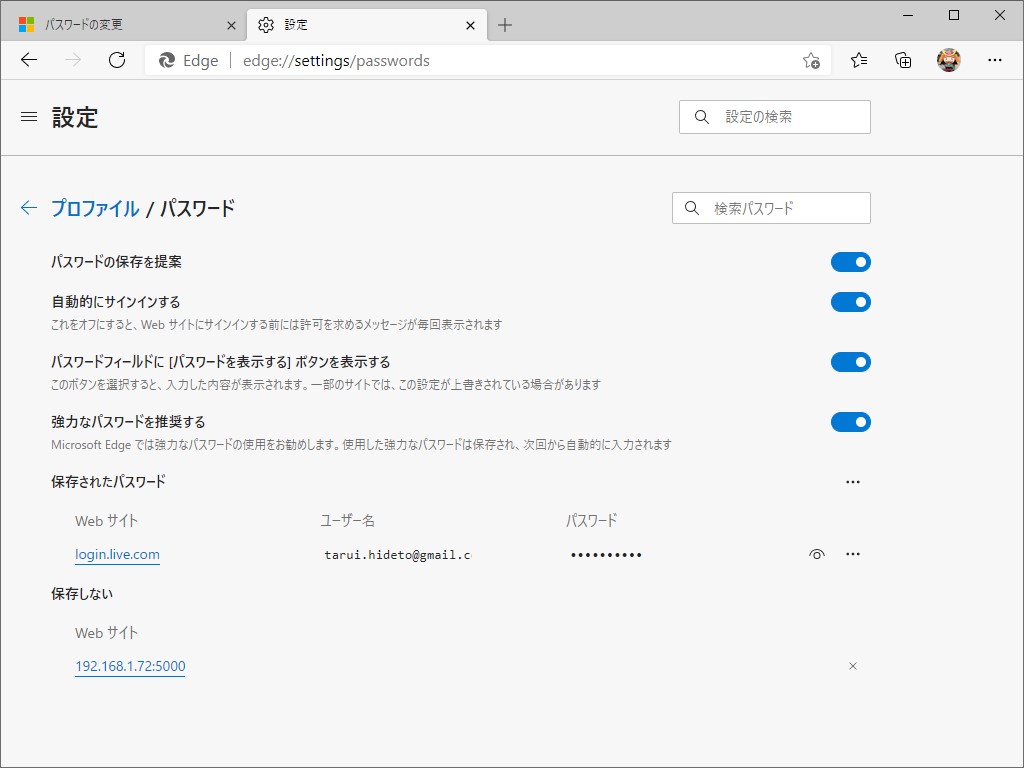
Task: Click the profile avatar picture
Action: [x=948, y=60]
